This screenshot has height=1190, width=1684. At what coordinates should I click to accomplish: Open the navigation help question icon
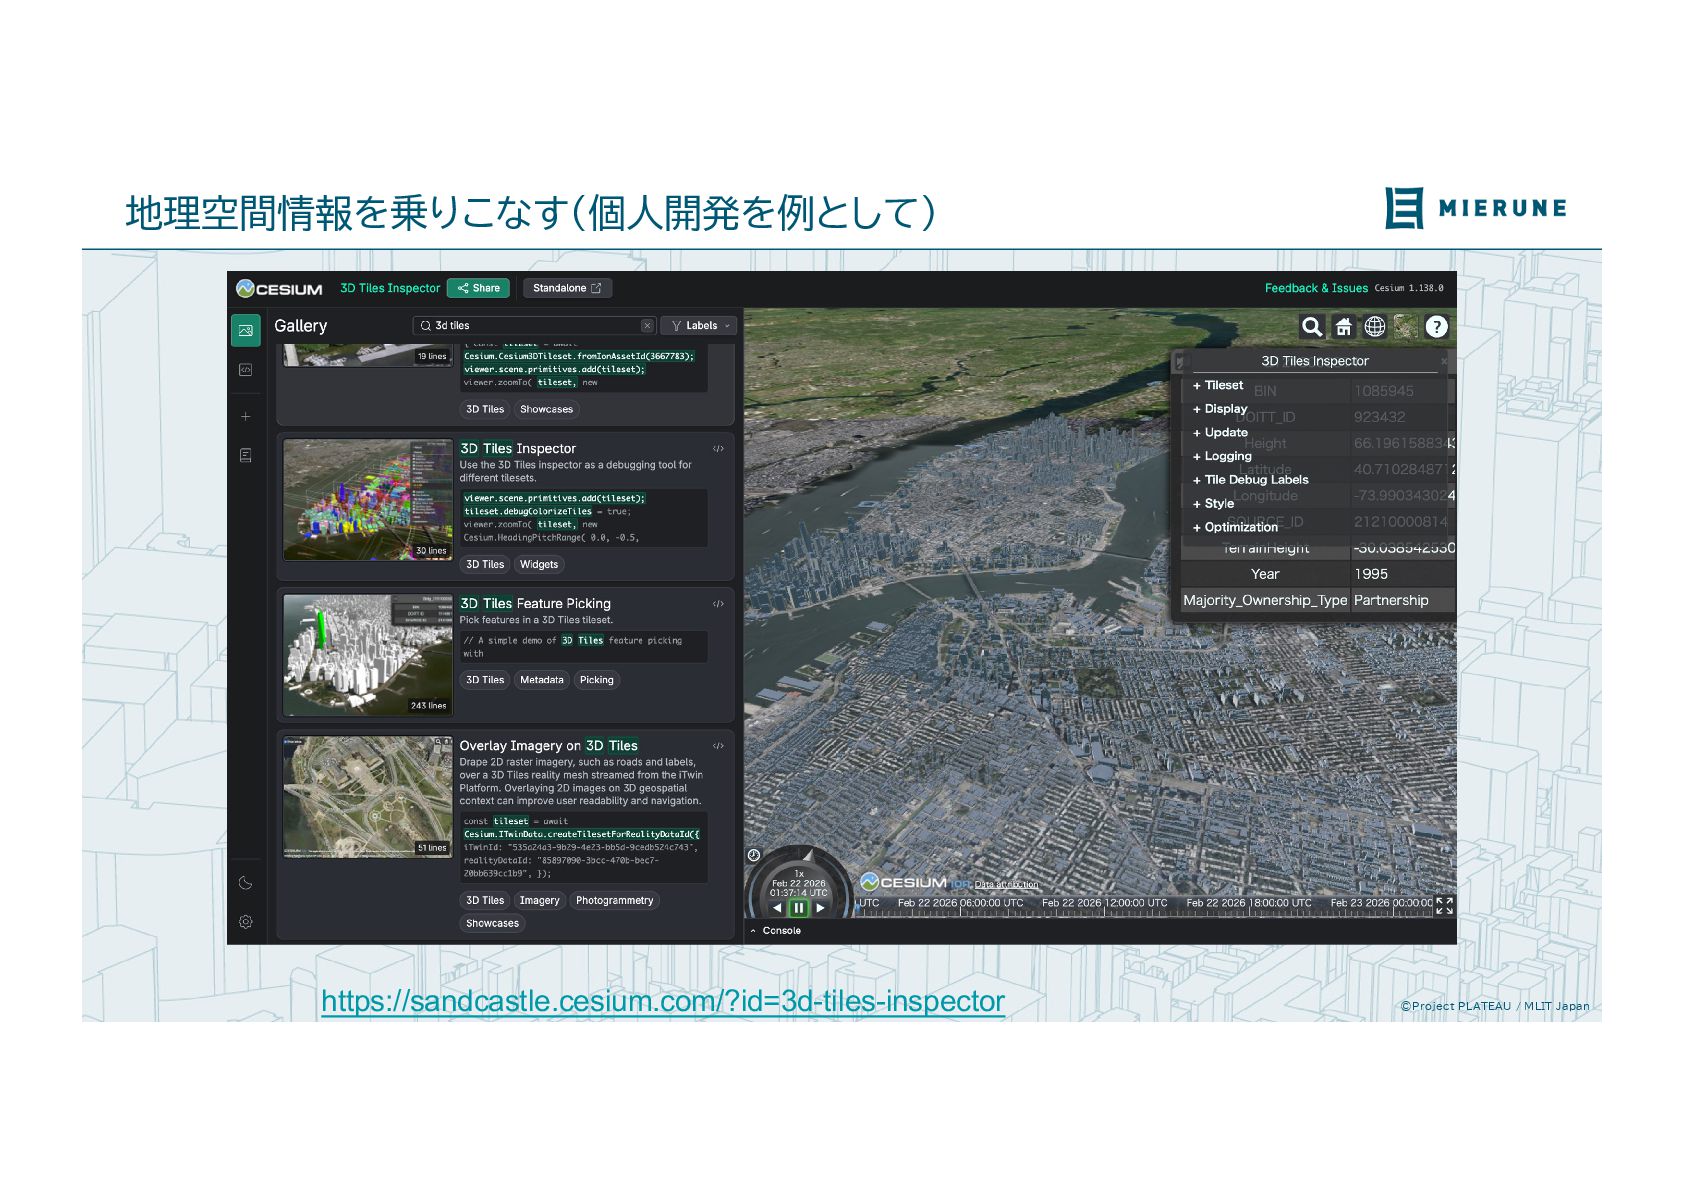(1437, 327)
